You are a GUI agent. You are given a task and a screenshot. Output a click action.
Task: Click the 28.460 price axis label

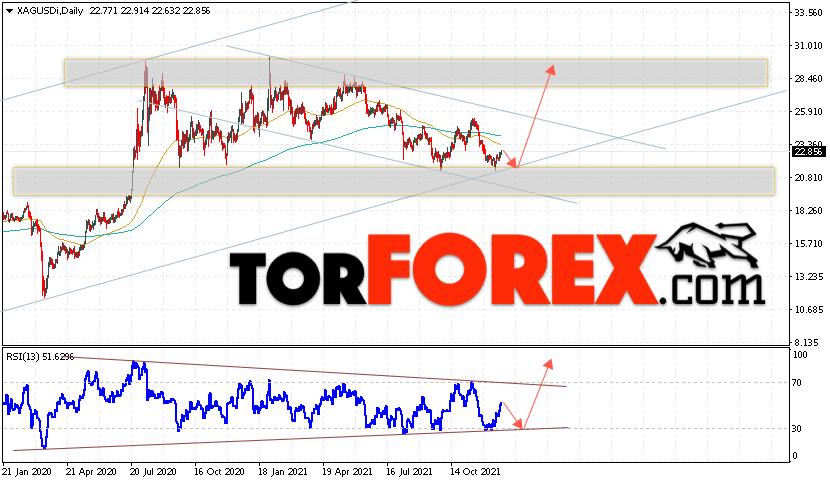coord(808,79)
